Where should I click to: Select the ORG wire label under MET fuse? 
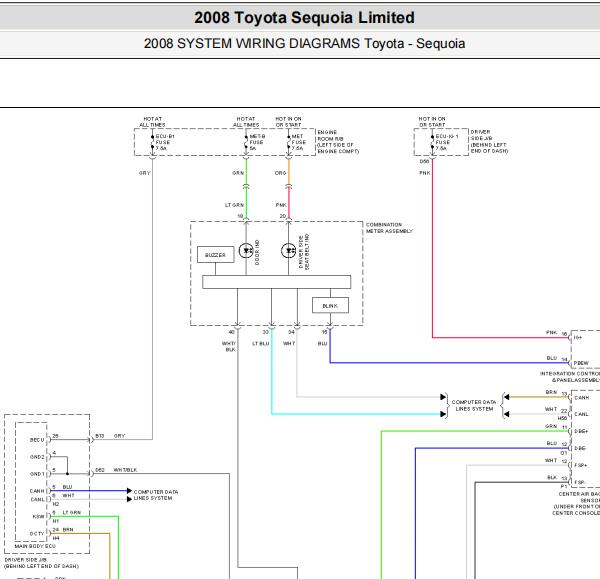point(280,173)
